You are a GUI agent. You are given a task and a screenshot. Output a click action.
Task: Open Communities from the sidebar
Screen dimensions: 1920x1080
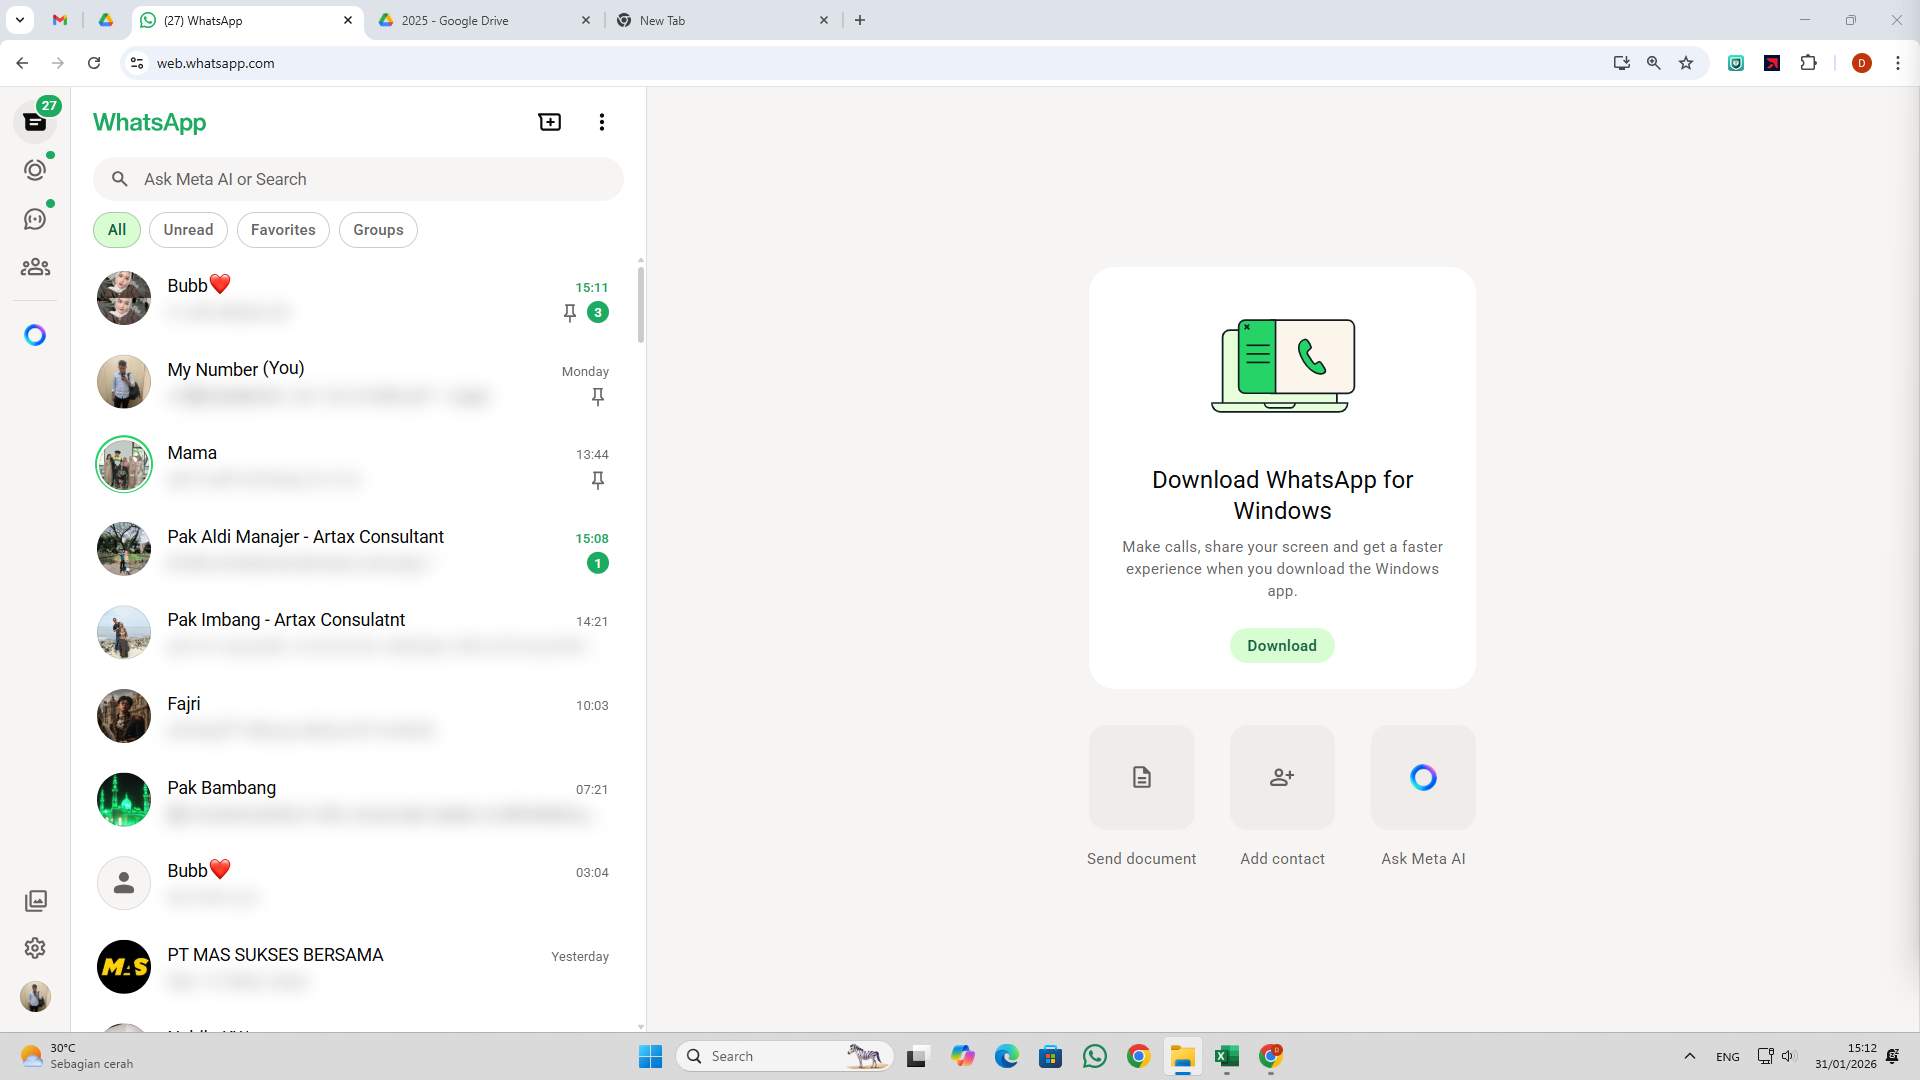(x=35, y=267)
